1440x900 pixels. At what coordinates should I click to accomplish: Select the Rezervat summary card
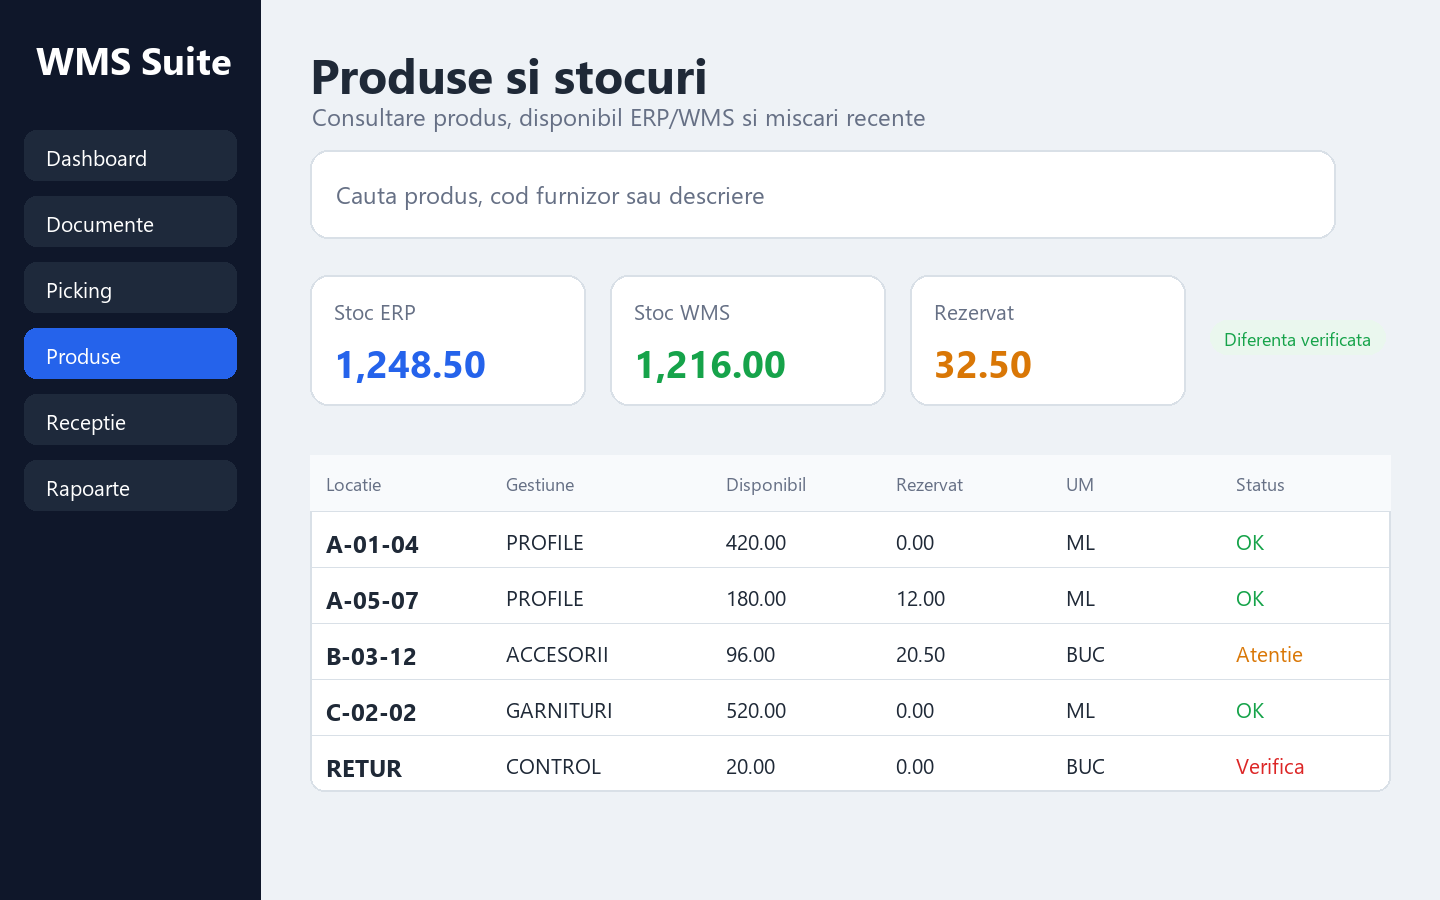pos(1048,341)
